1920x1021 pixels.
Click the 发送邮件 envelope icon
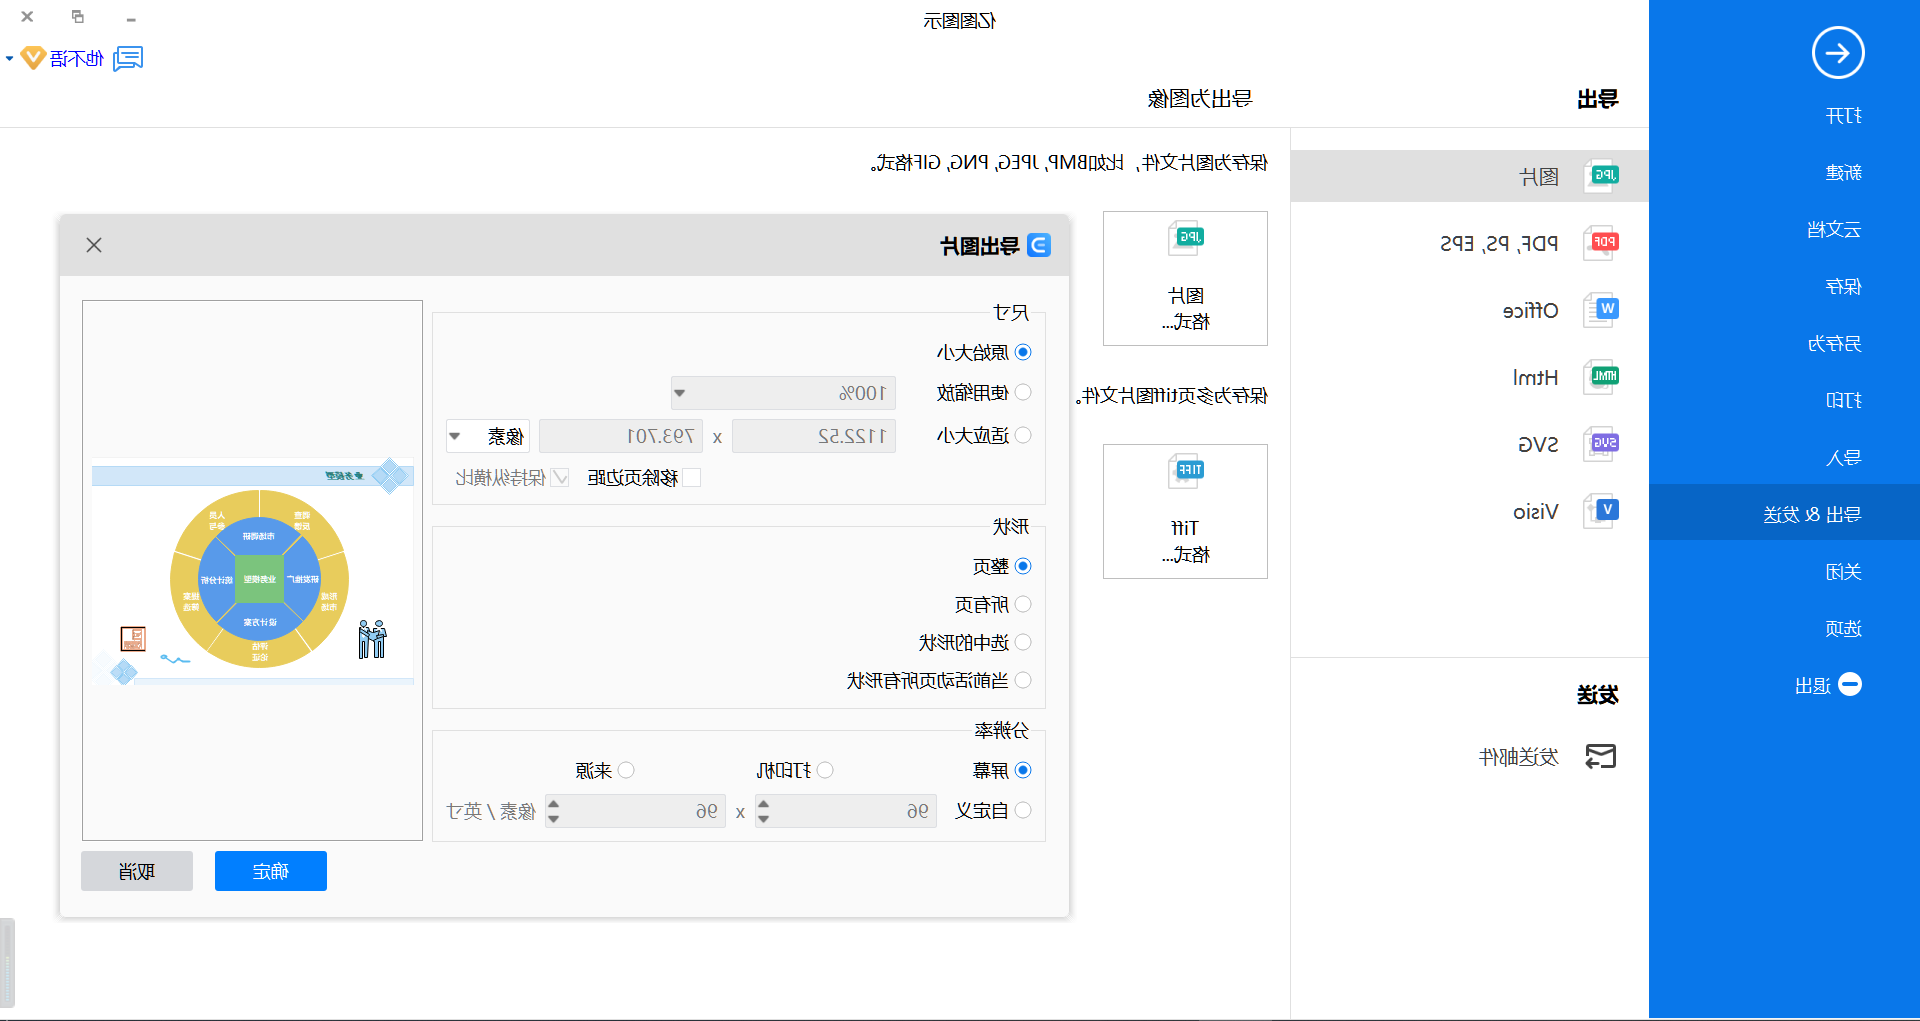pyautogui.click(x=1601, y=757)
